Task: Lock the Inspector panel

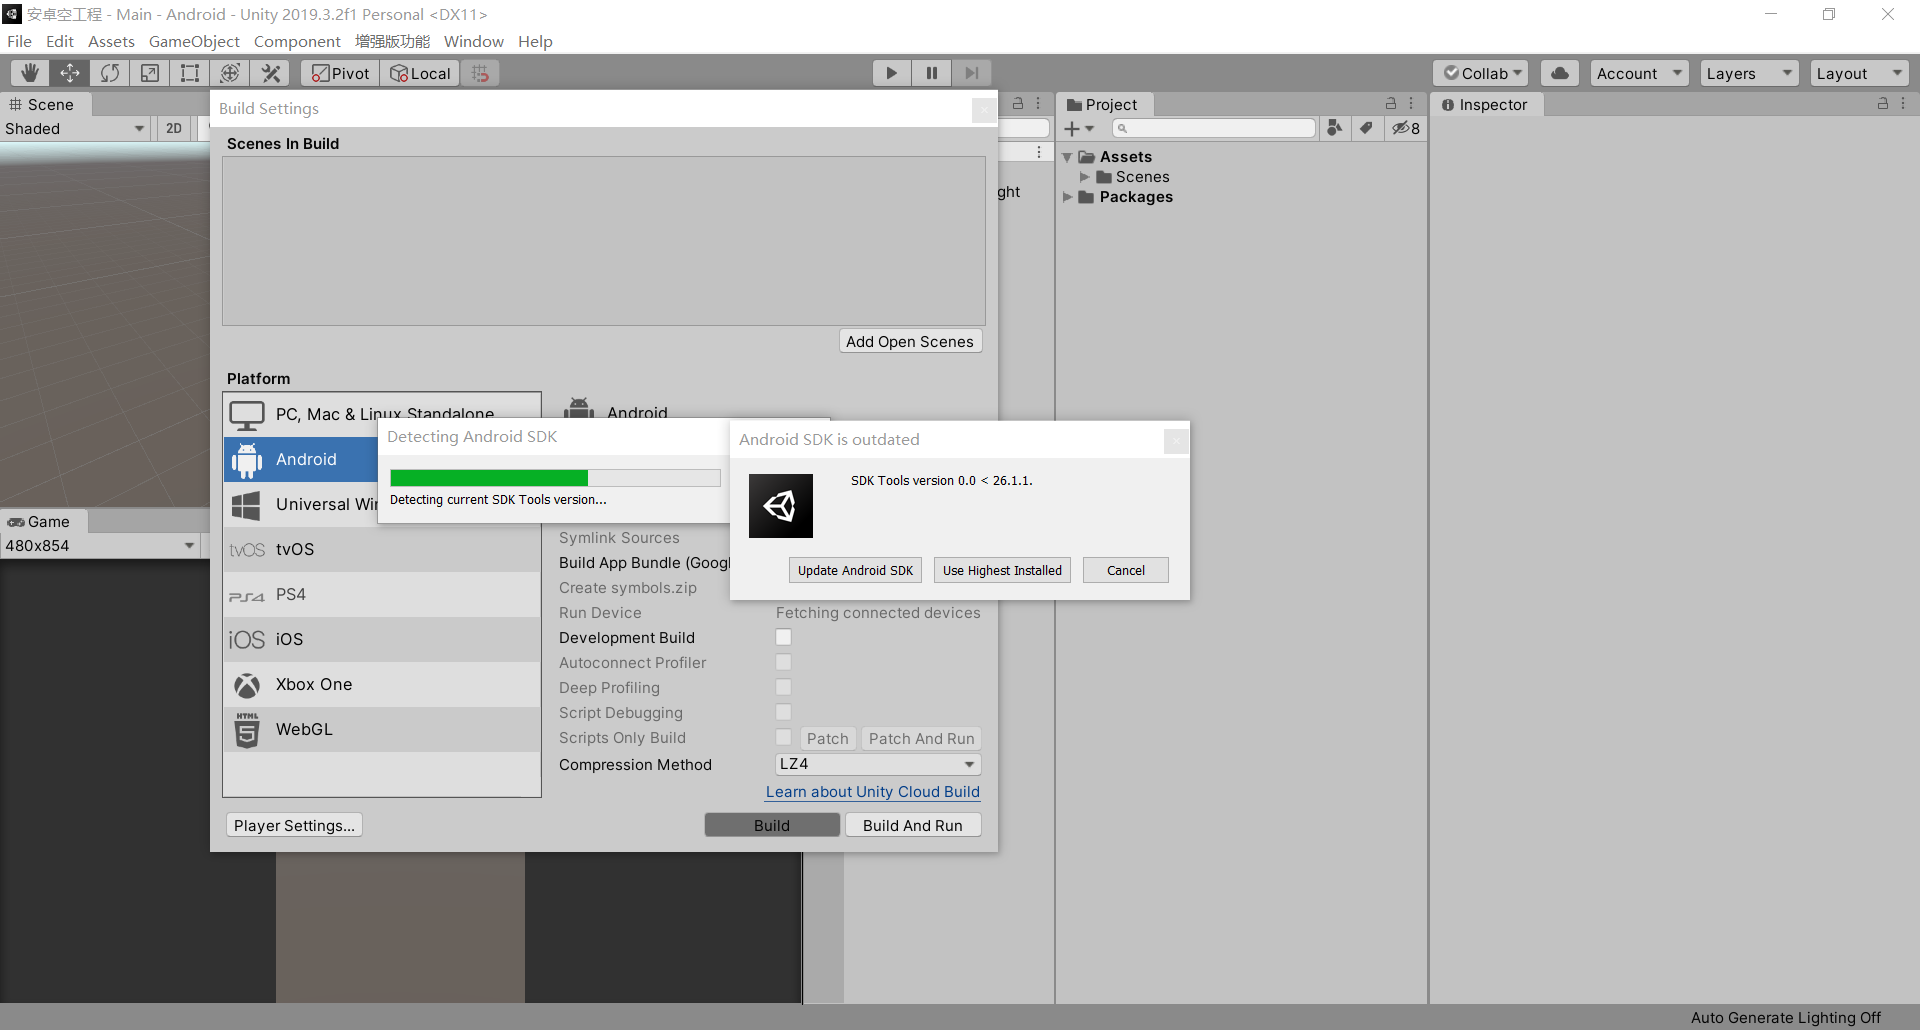Action: 1883,103
